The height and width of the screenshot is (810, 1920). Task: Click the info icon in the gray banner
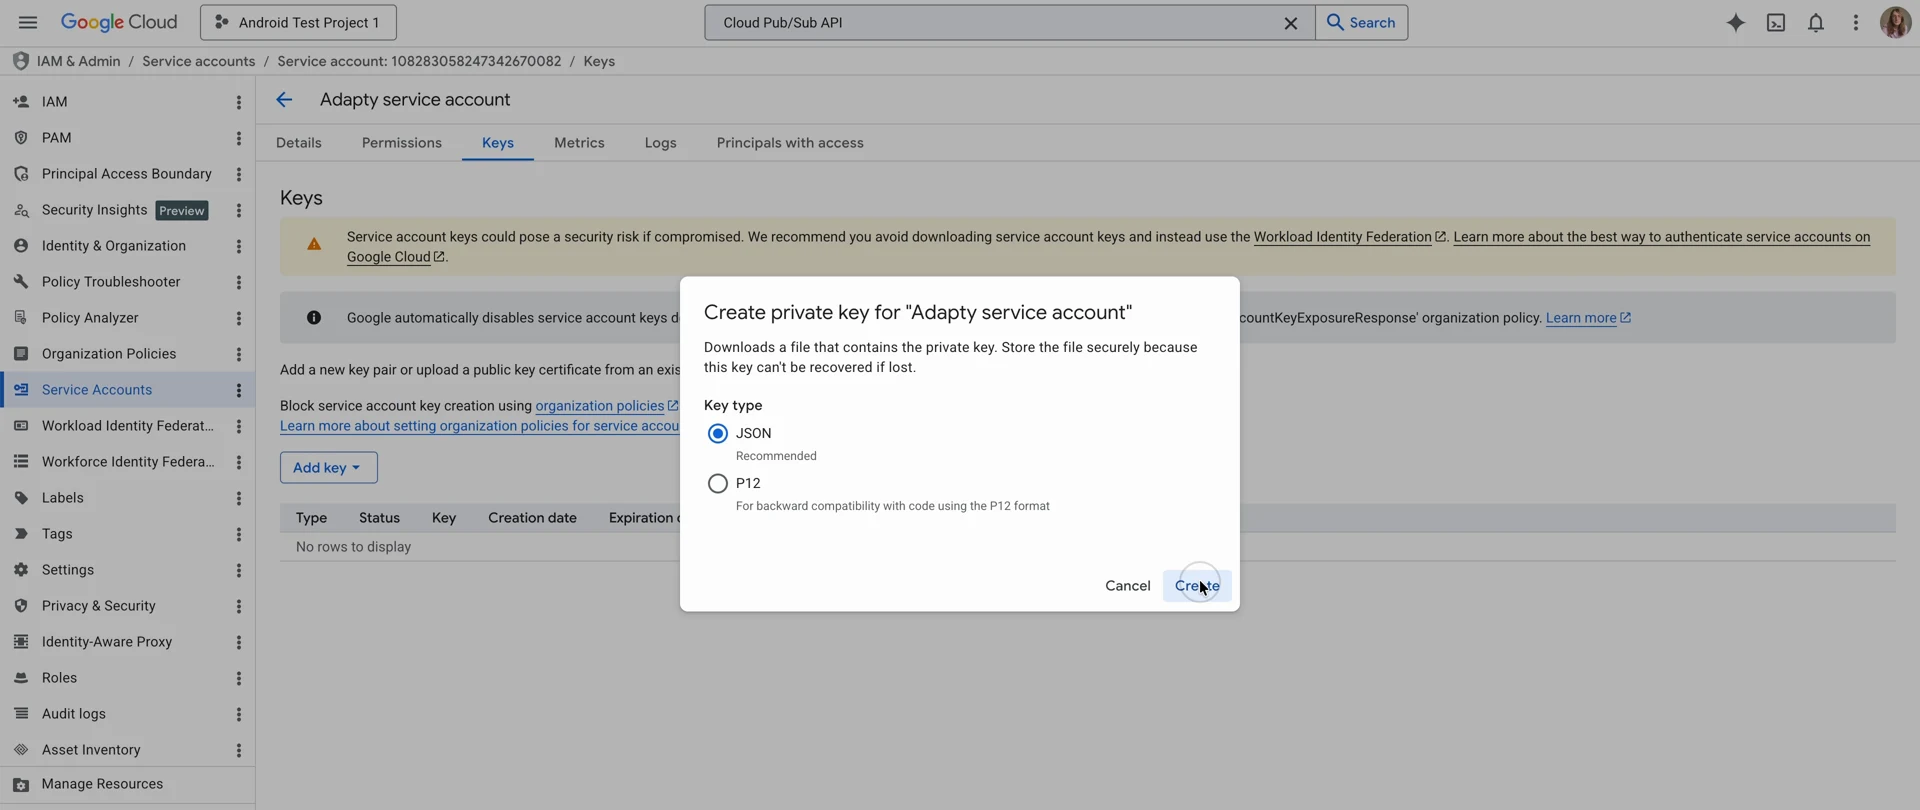[x=314, y=318]
